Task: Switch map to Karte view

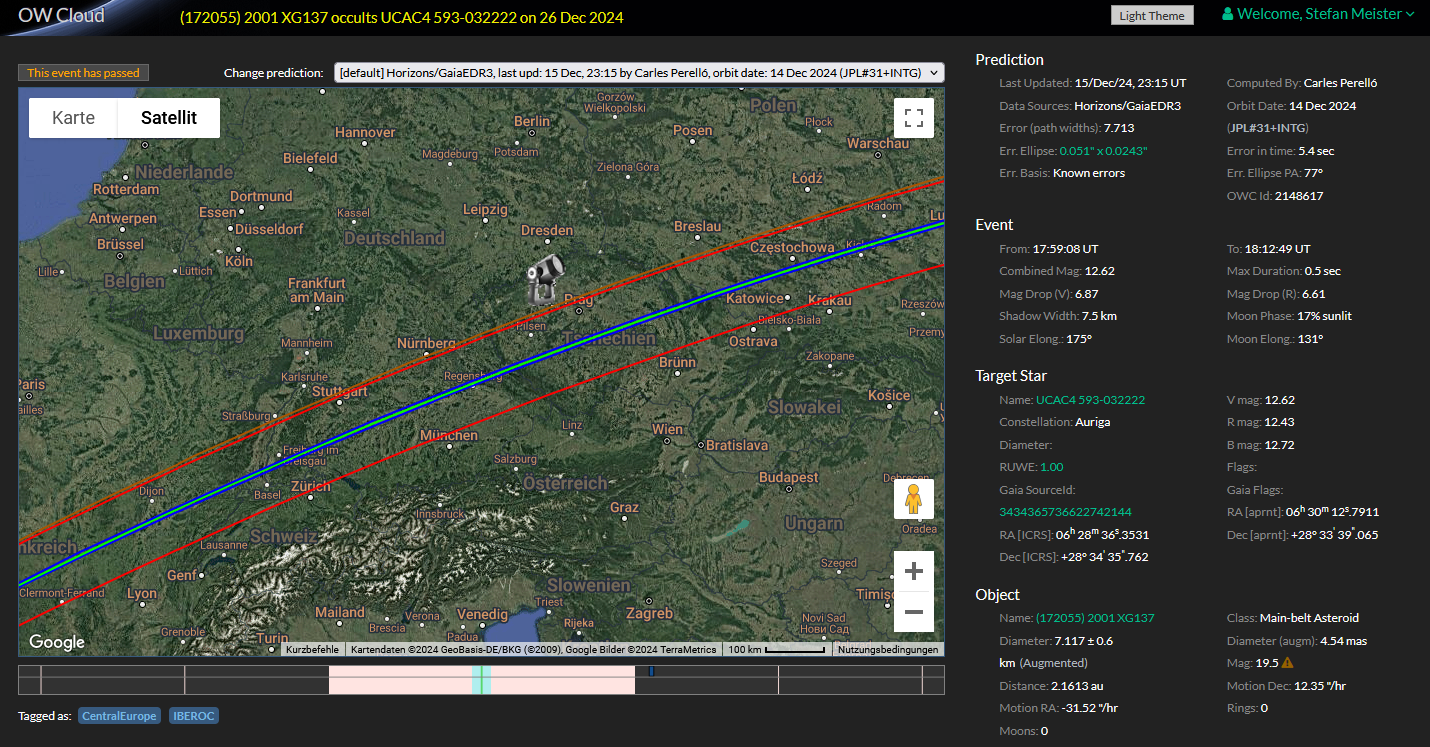Action: 73,118
